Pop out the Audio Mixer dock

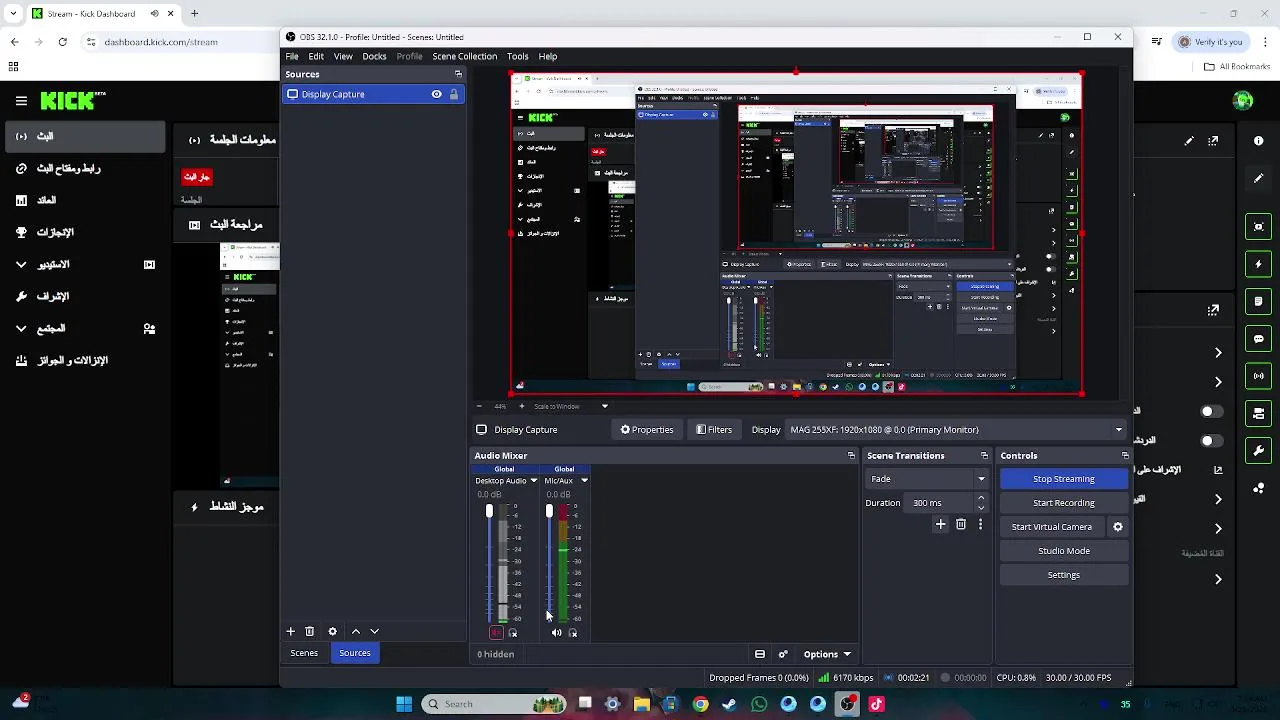click(851, 456)
